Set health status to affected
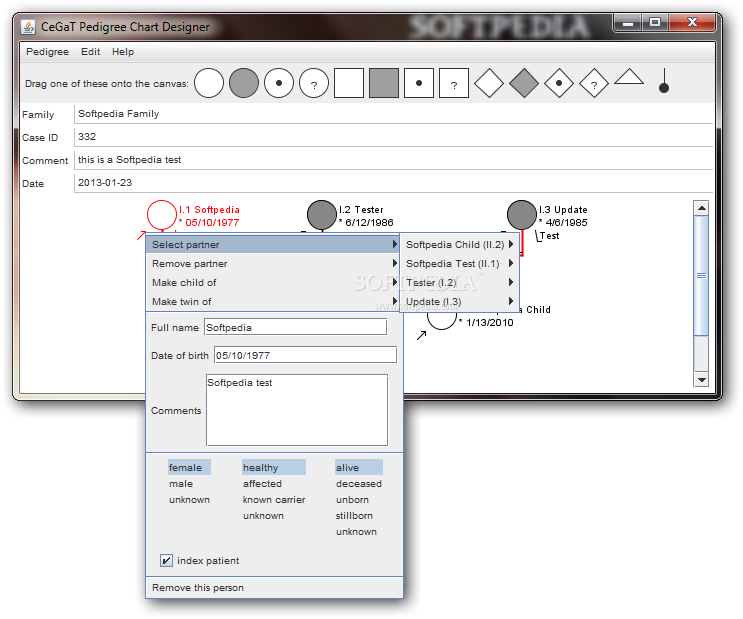This screenshot has height=619, width=743. click(262, 483)
